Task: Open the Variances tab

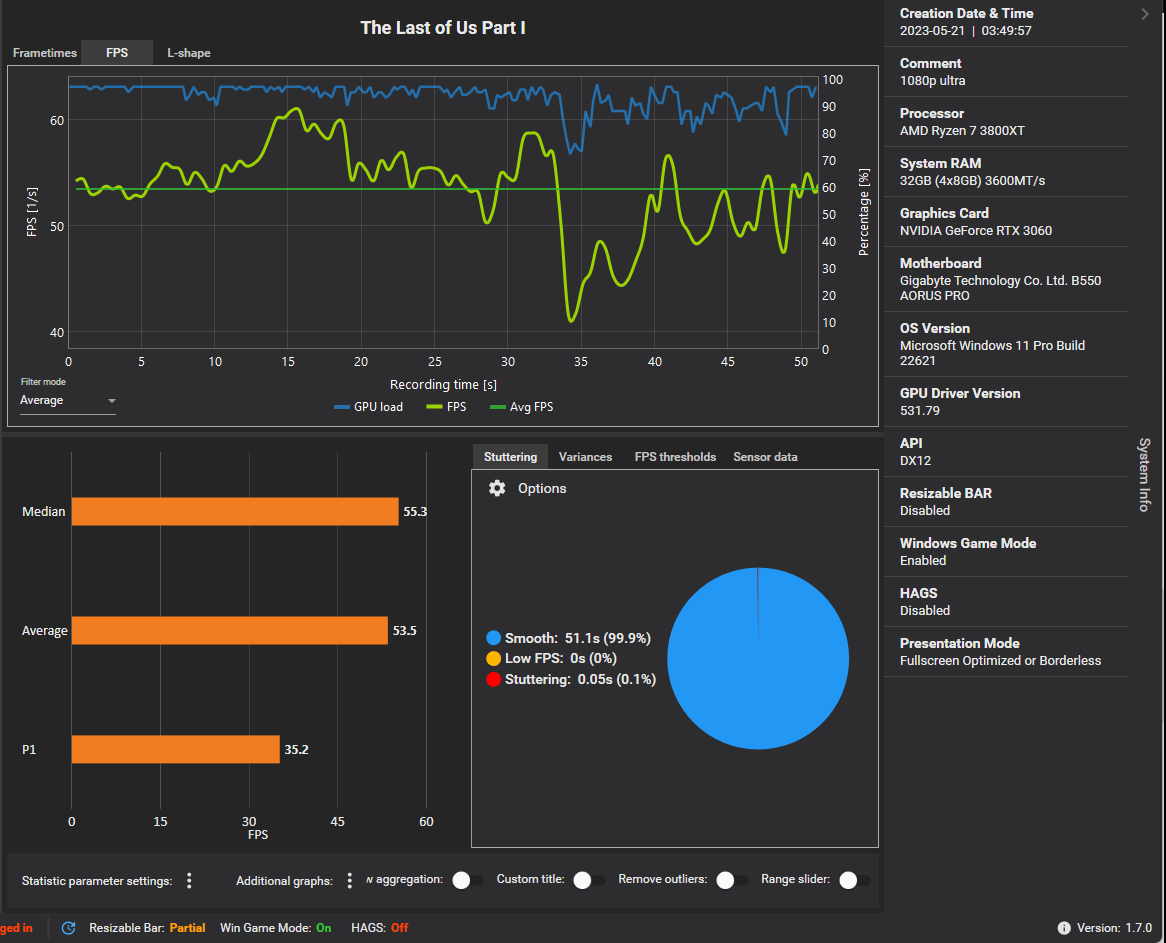Action: click(x=585, y=457)
